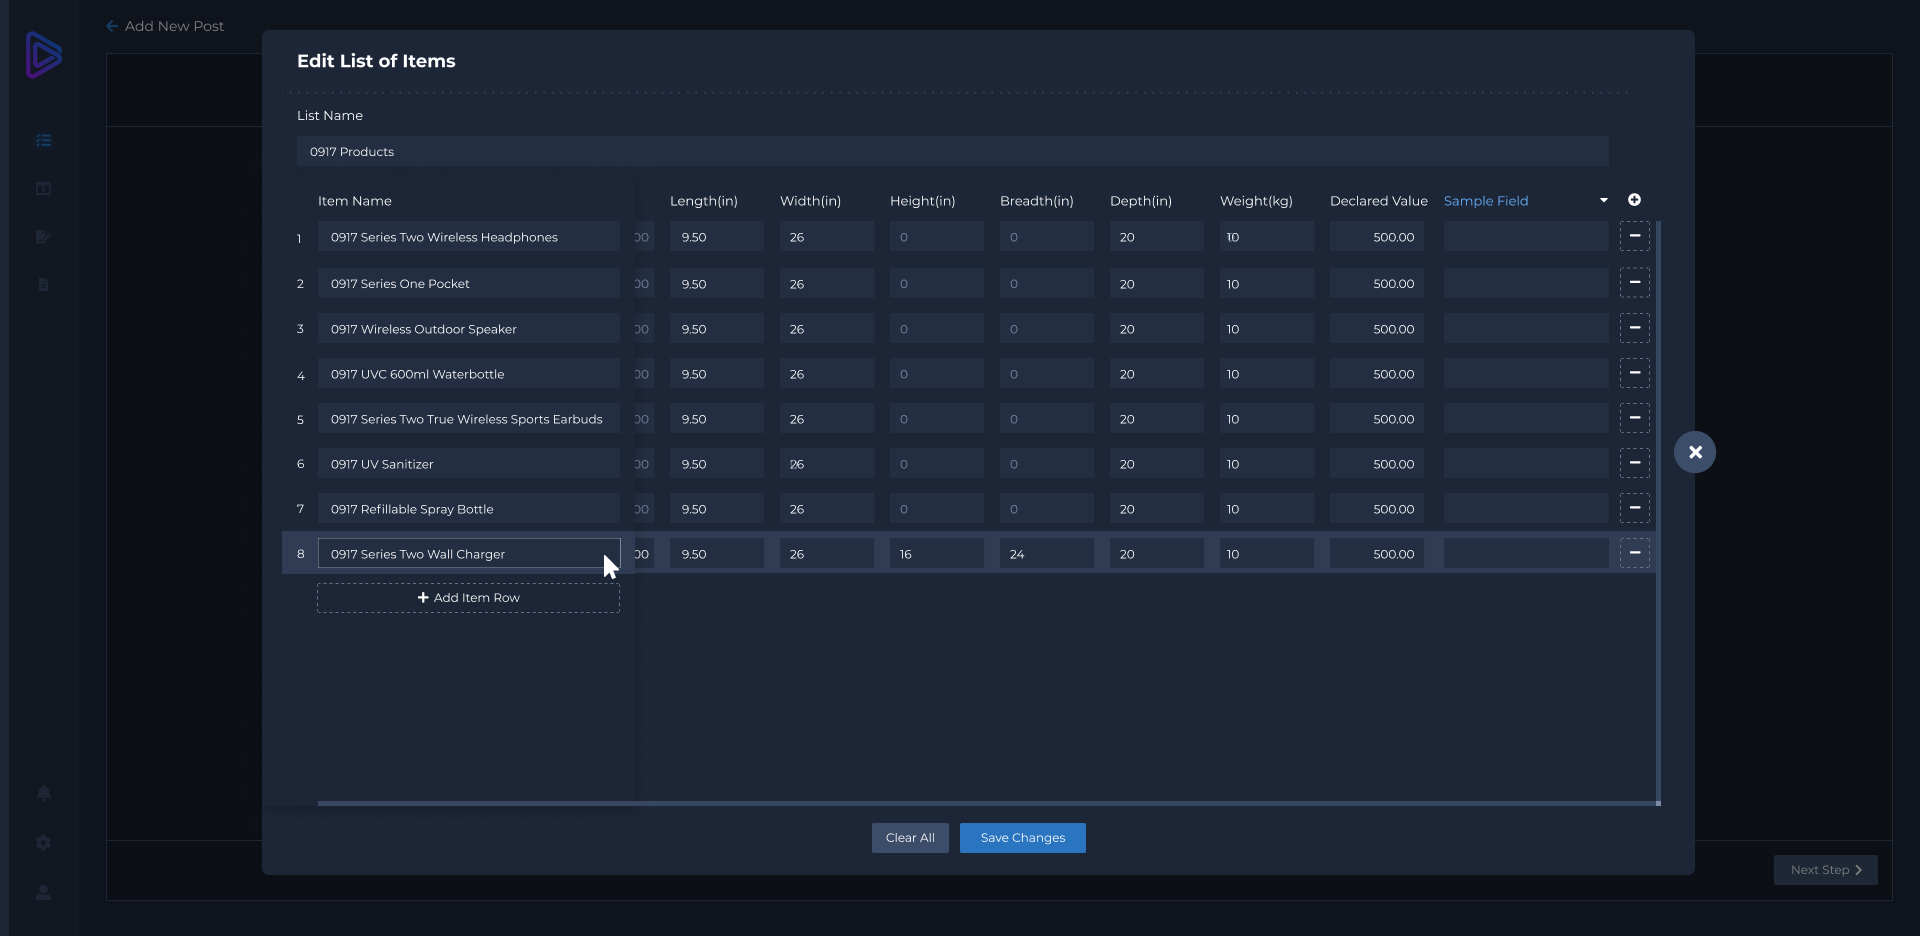
Task: Edit Length 9.50 for Wireless Headphones row
Action: click(x=716, y=237)
